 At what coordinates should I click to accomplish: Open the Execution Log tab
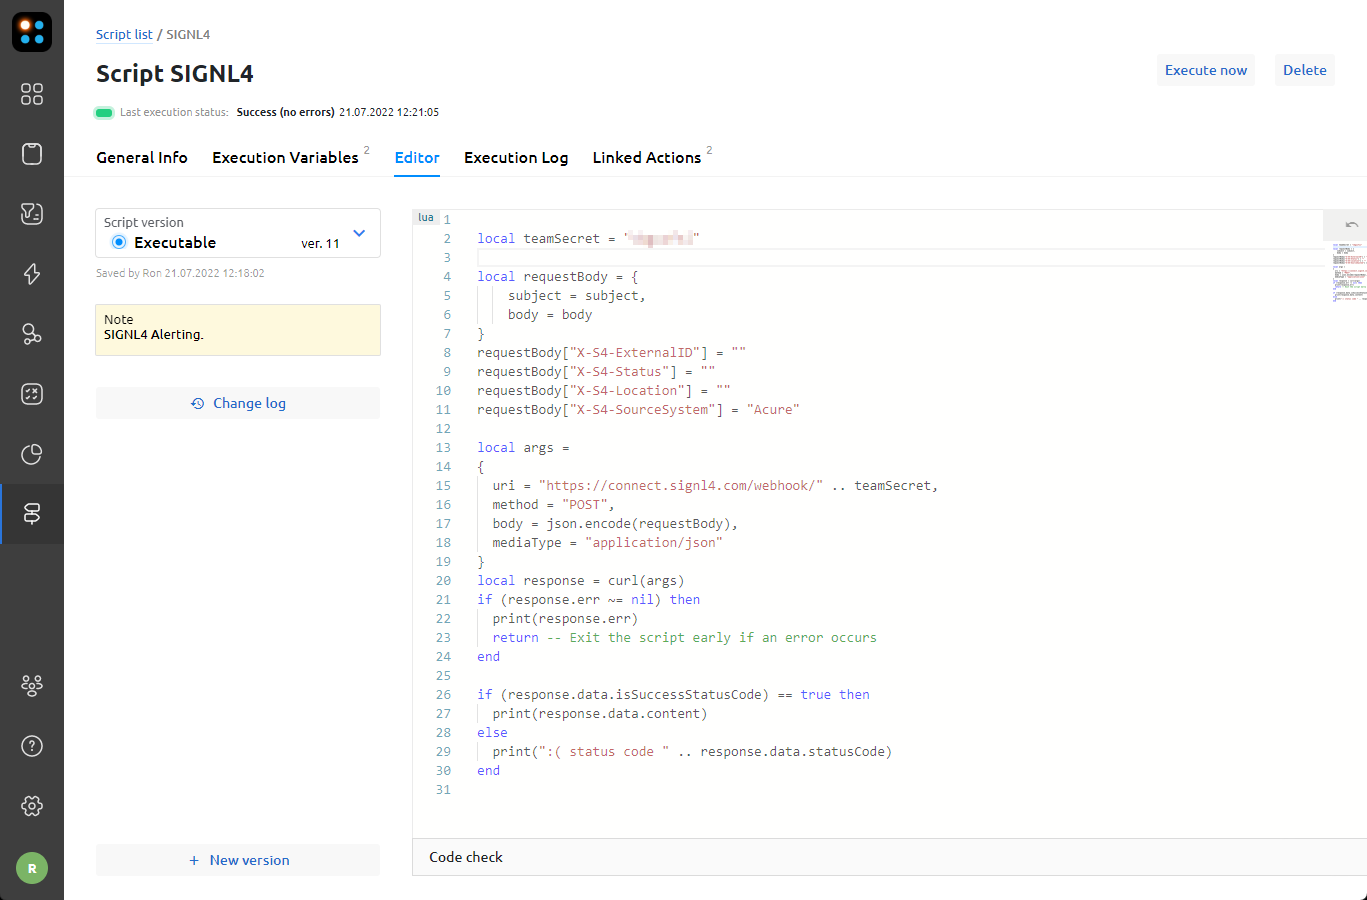[x=516, y=158]
